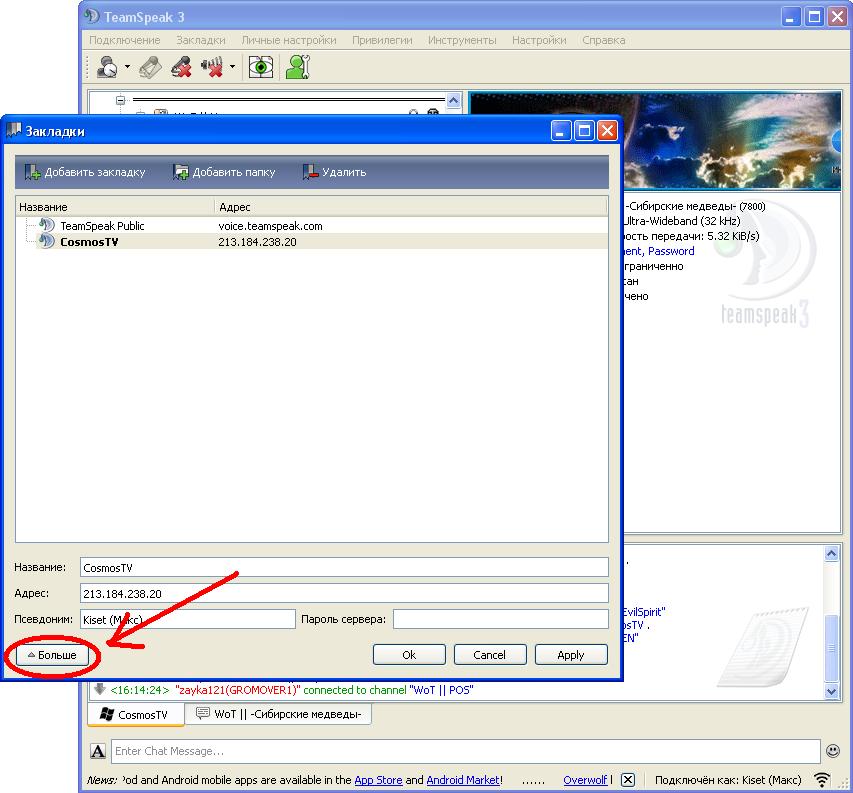Focus the Enter Chat Message field
This screenshot has width=853, height=793.
(466, 751)
